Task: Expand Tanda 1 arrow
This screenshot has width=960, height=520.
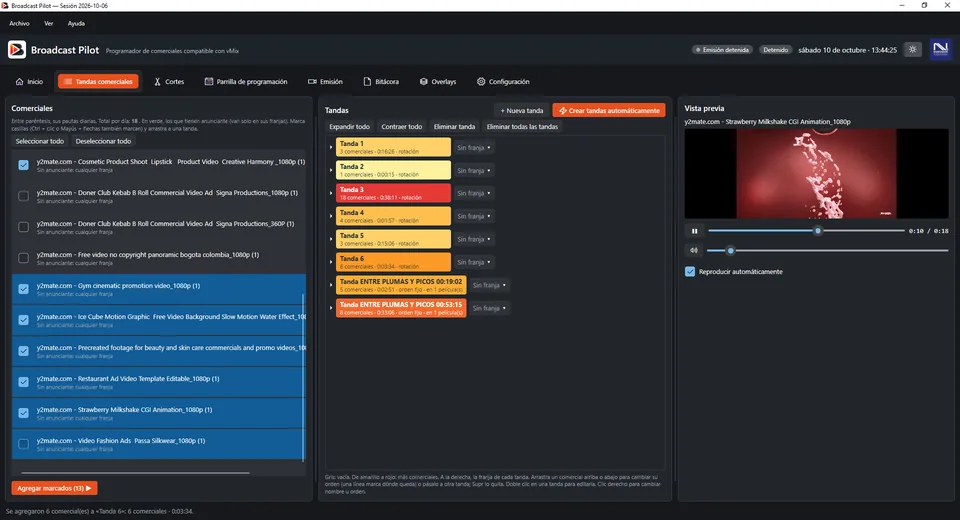Action: click(x=331, y=147)
